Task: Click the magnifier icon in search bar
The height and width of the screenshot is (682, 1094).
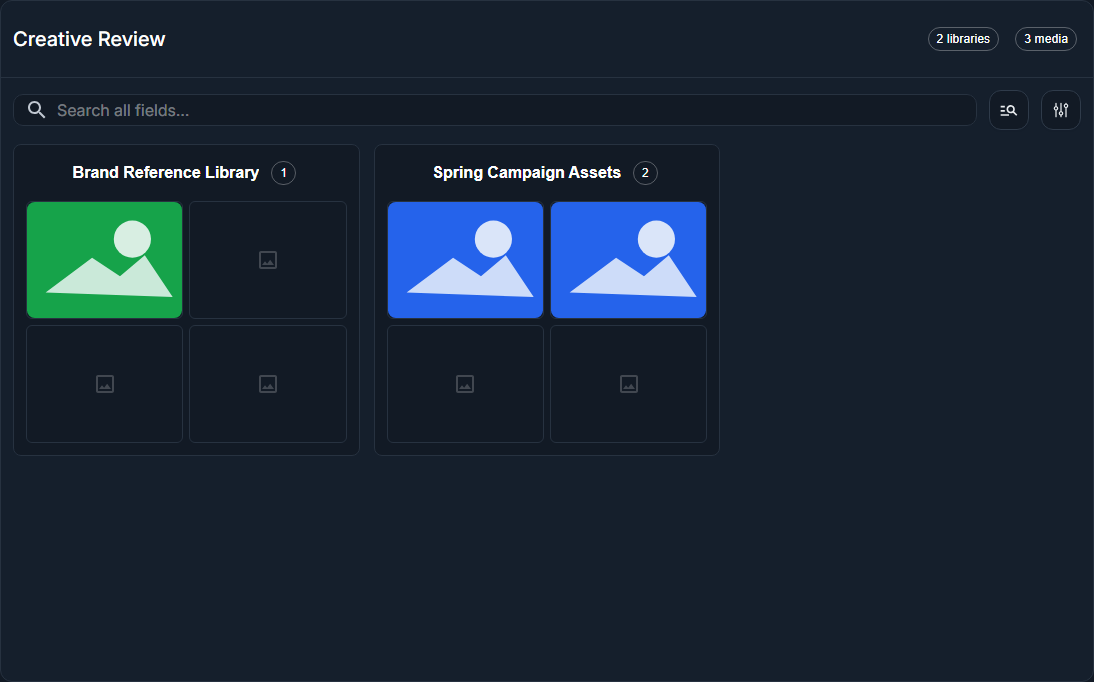Action: (x=36, y=110)
